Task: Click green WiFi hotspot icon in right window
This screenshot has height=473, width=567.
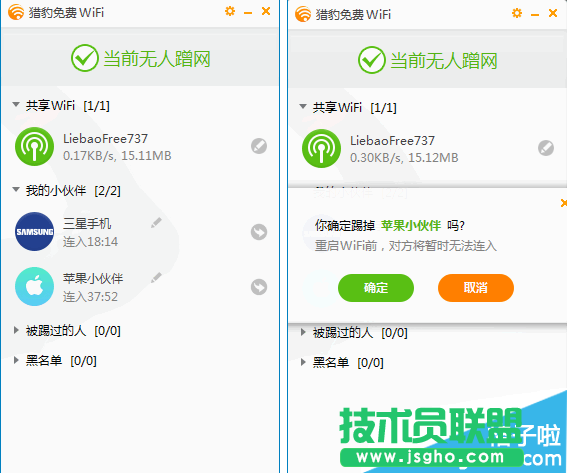Action: pyautogui.click(x=321, y=148)
